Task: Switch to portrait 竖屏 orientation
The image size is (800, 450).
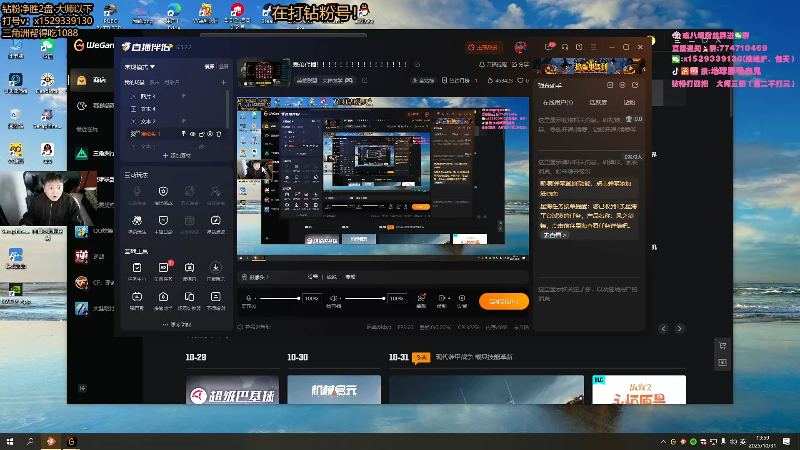Action: pyautogui.click(x=223, y=66)
